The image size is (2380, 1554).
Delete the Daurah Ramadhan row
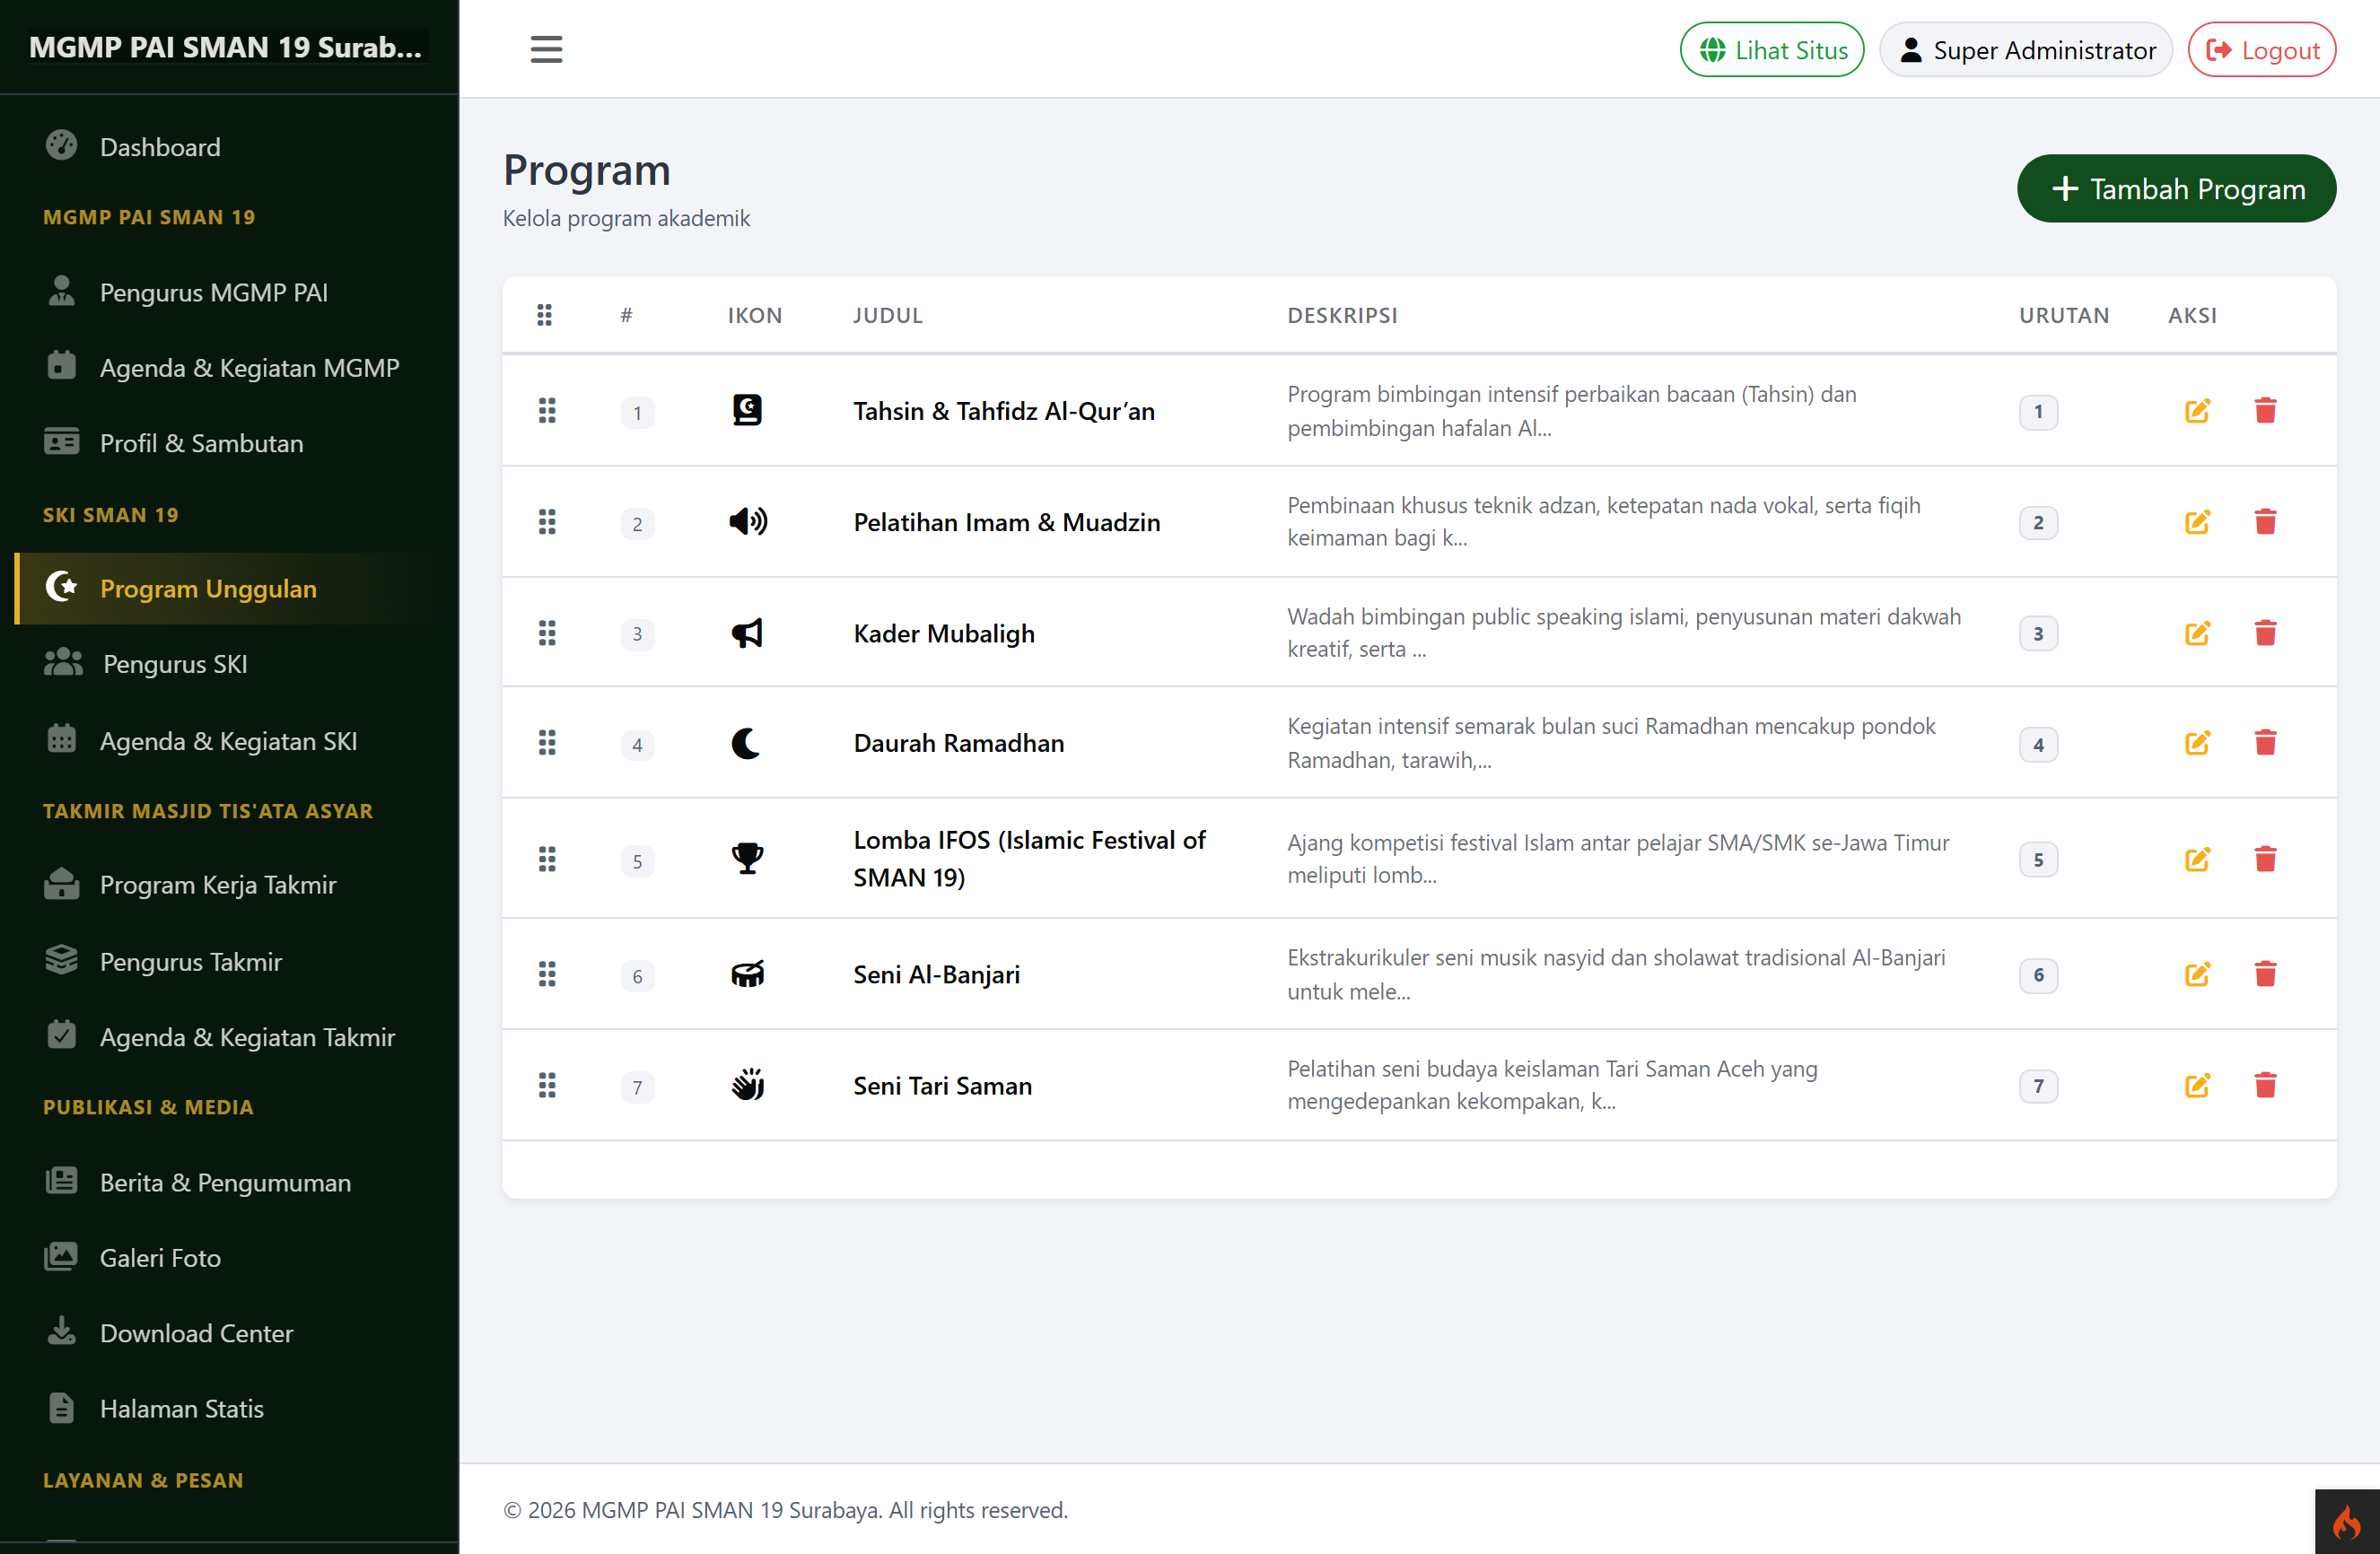[2265, 743]
